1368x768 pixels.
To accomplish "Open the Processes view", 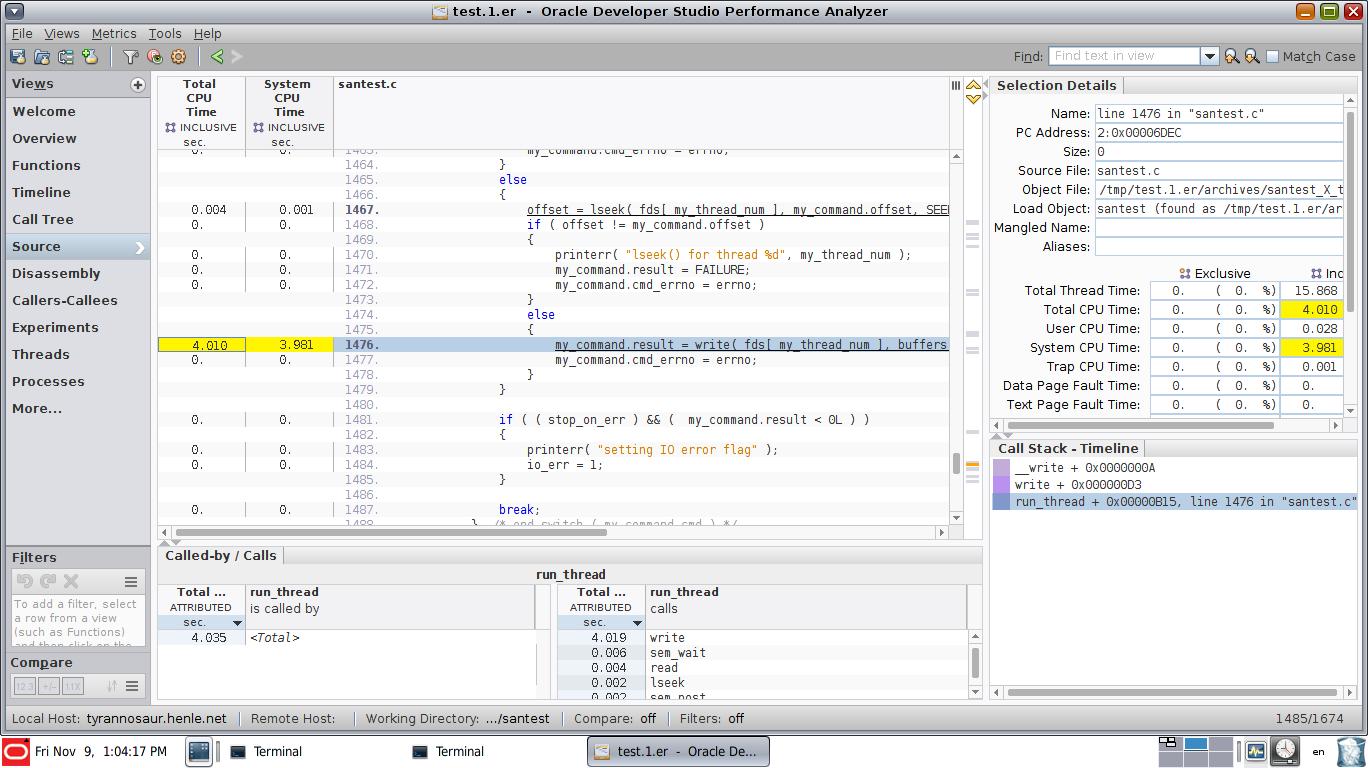I will [x=78, y=382].
